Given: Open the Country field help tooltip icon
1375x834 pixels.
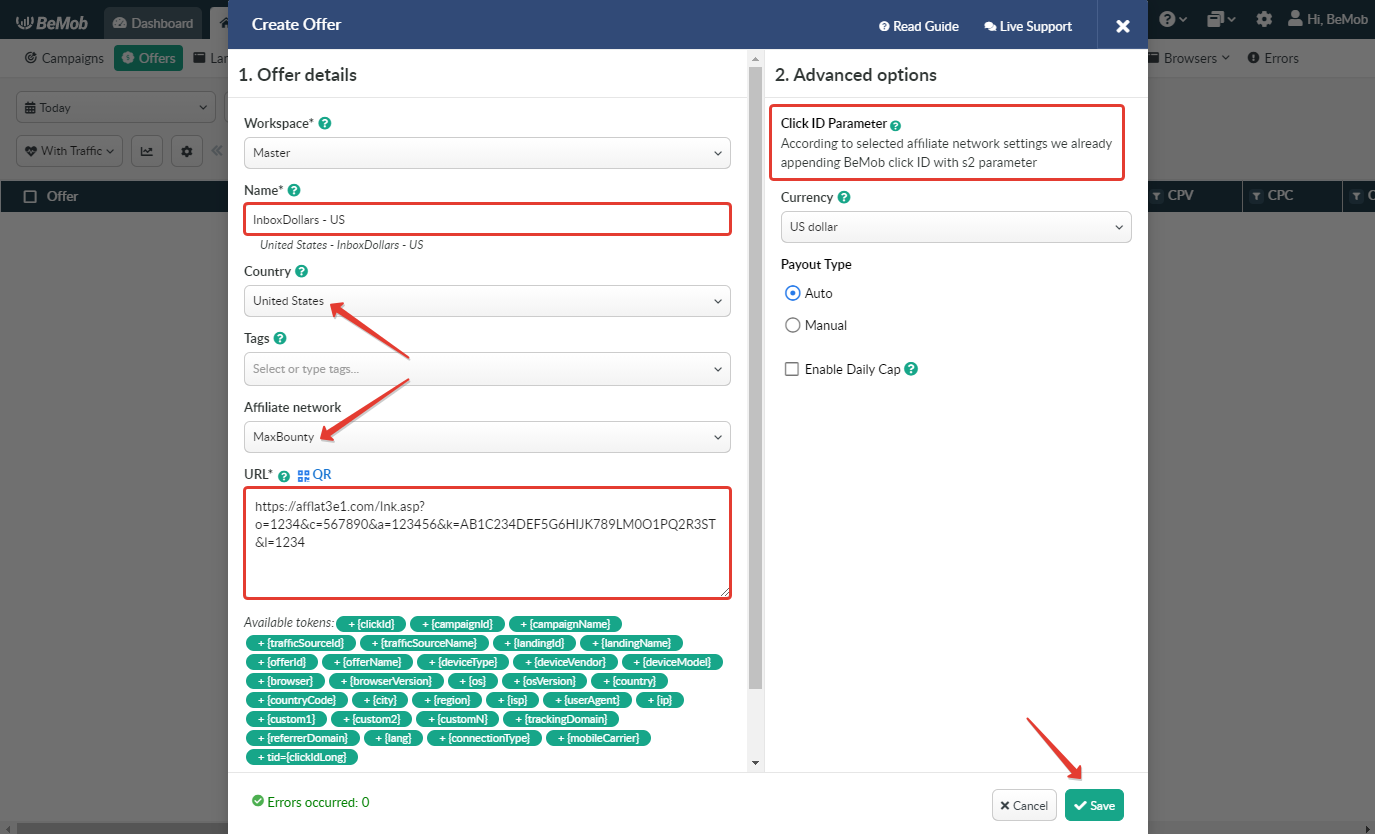Looking at the screenshot, I should pyautogui.click(x=302, y=271).
